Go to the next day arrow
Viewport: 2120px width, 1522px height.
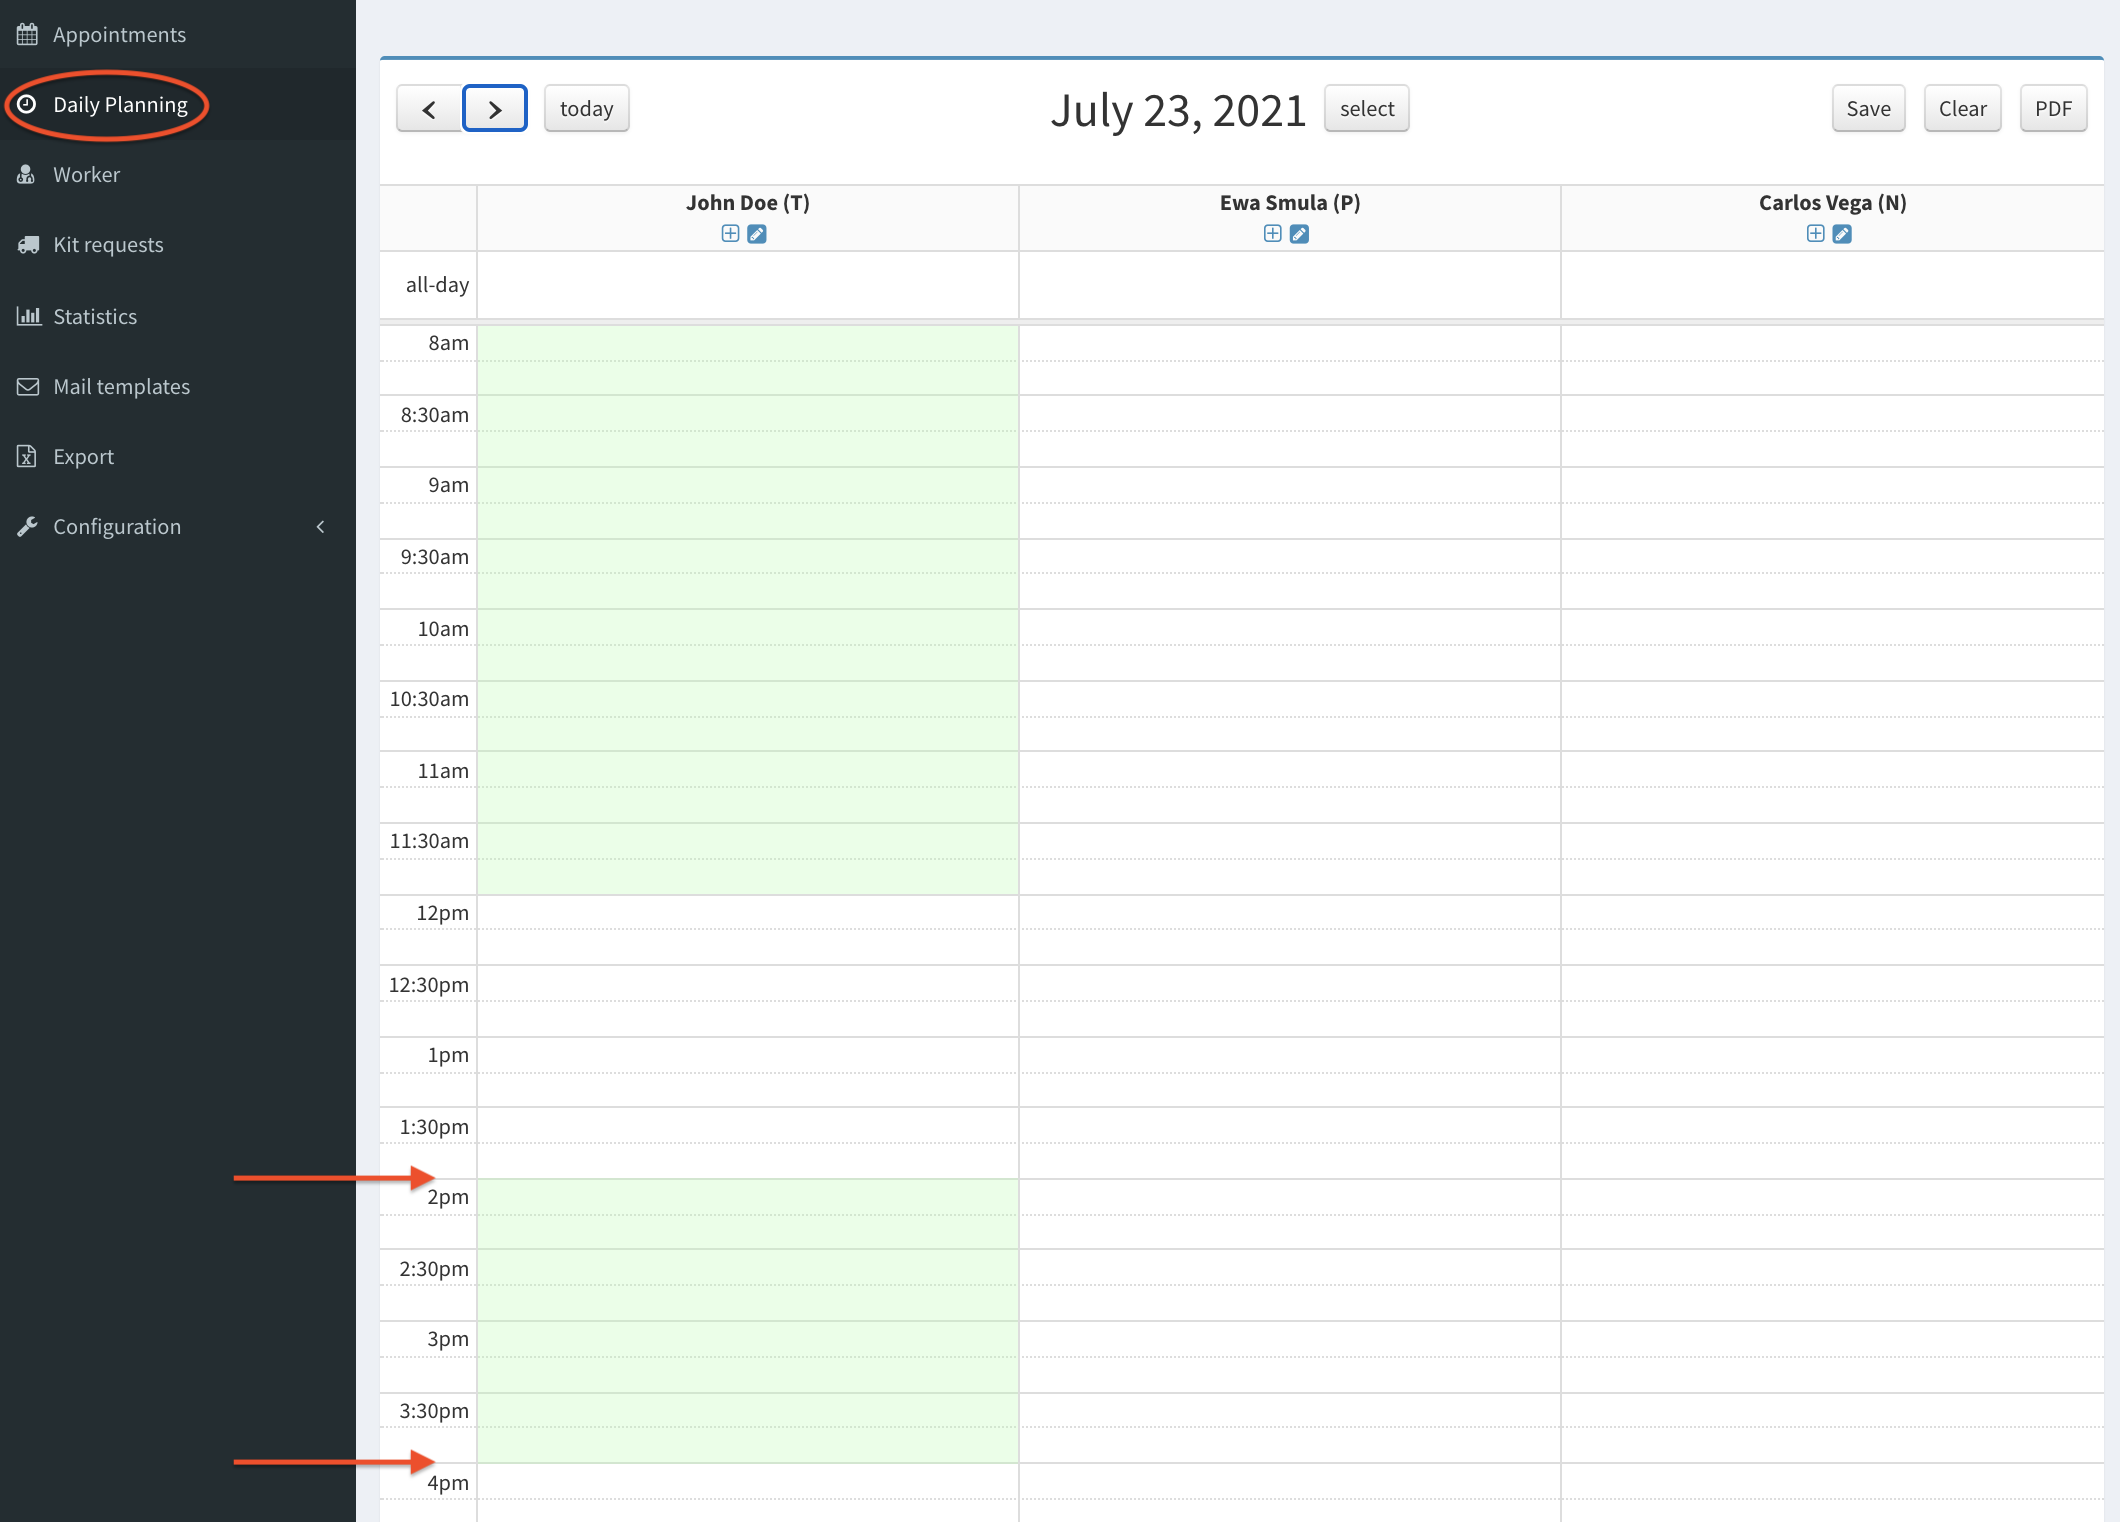pos(495,109)
